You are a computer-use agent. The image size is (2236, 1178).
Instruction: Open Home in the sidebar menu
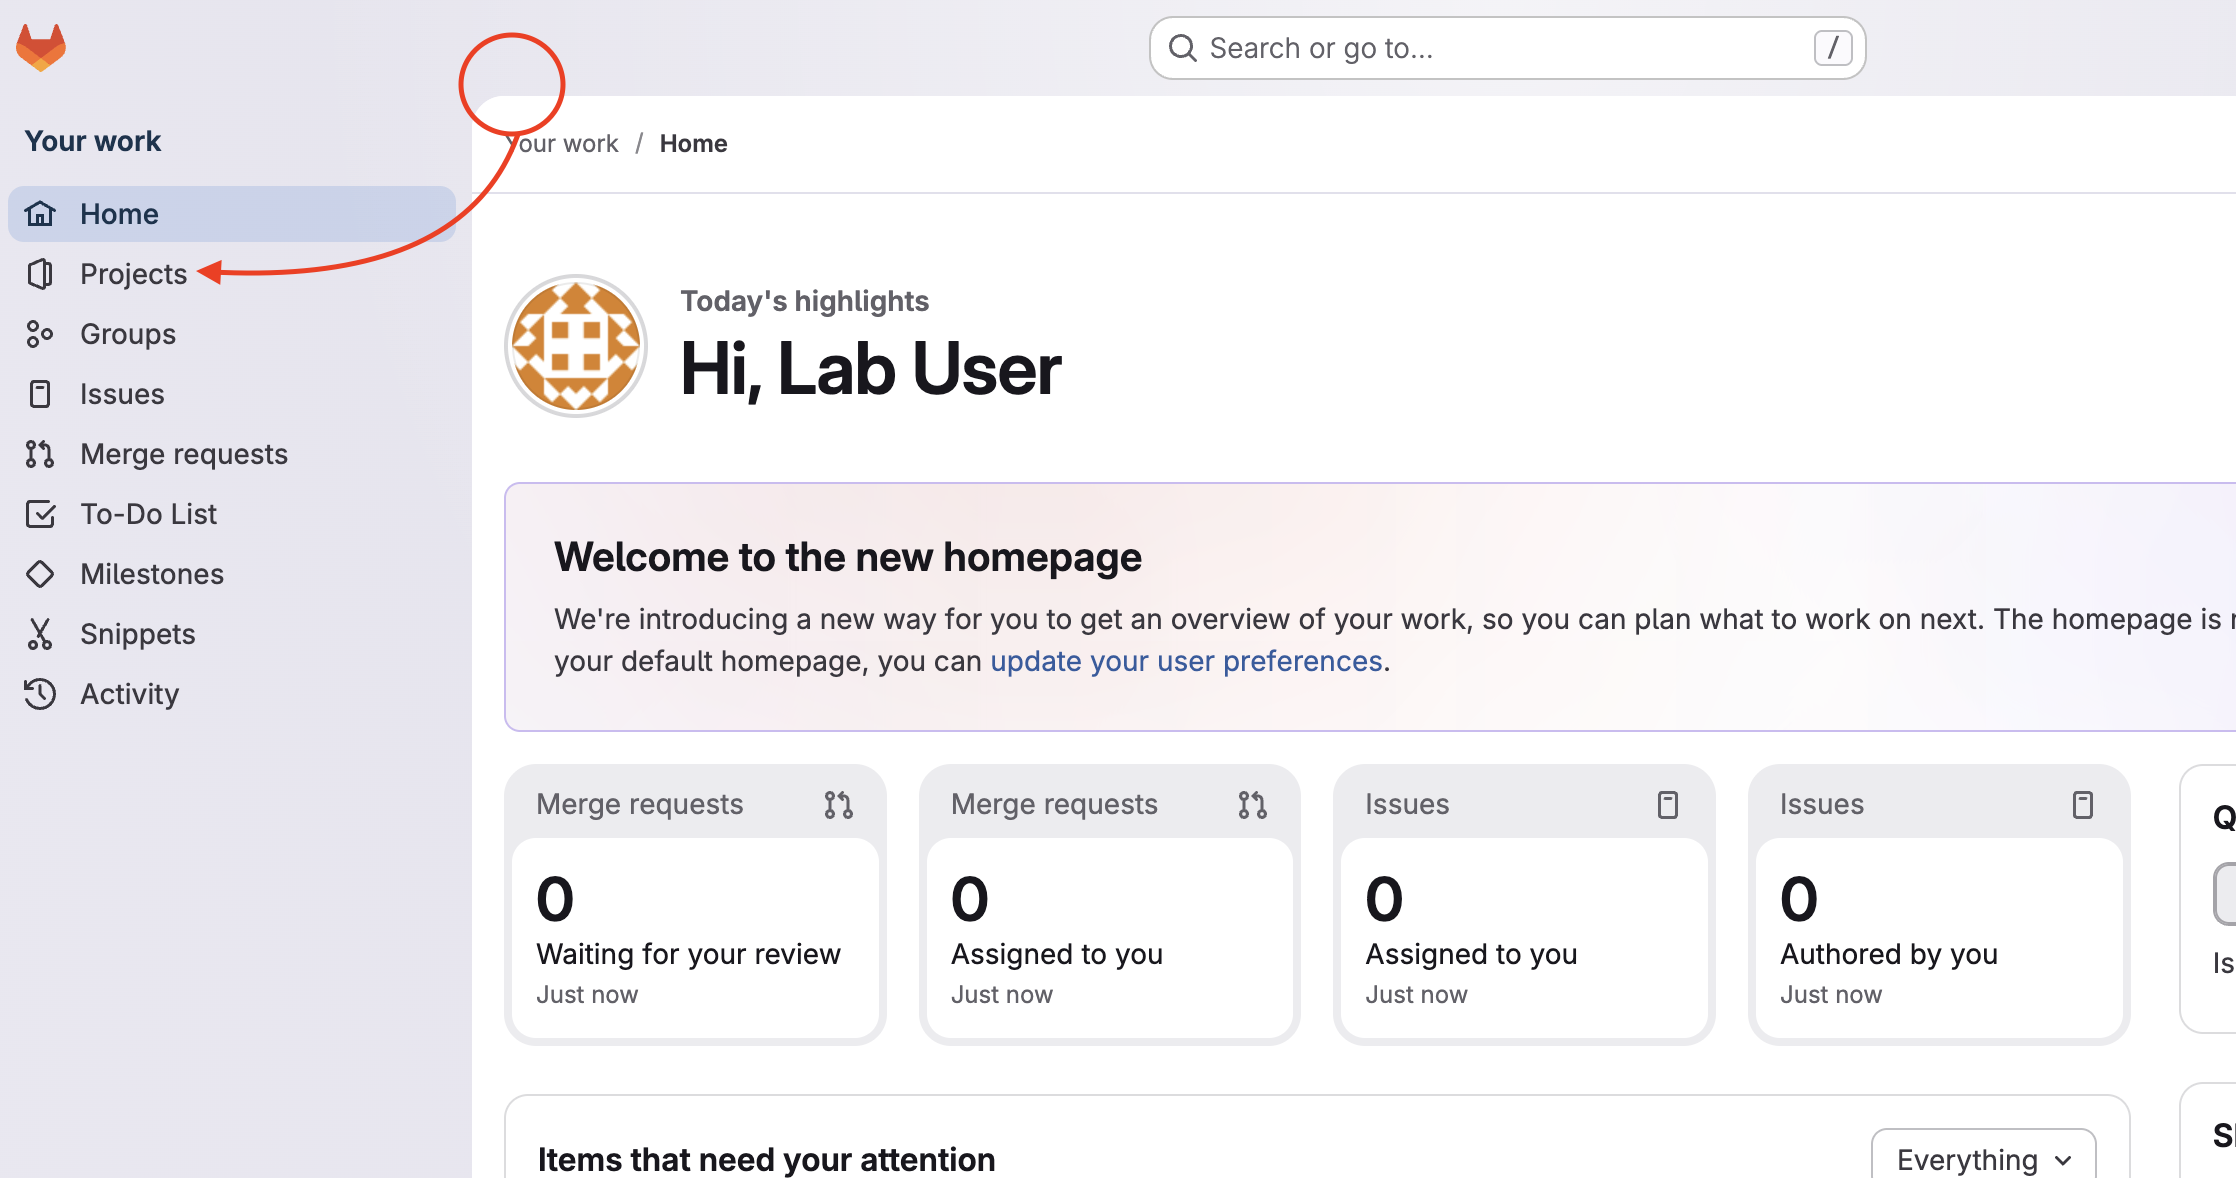[x=232, y=214]
